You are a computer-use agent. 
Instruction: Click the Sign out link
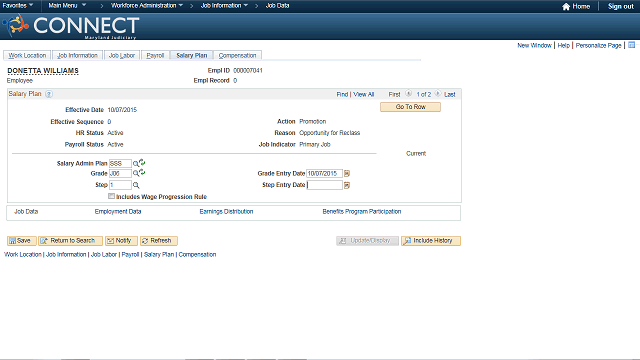[x=620, y=6]
